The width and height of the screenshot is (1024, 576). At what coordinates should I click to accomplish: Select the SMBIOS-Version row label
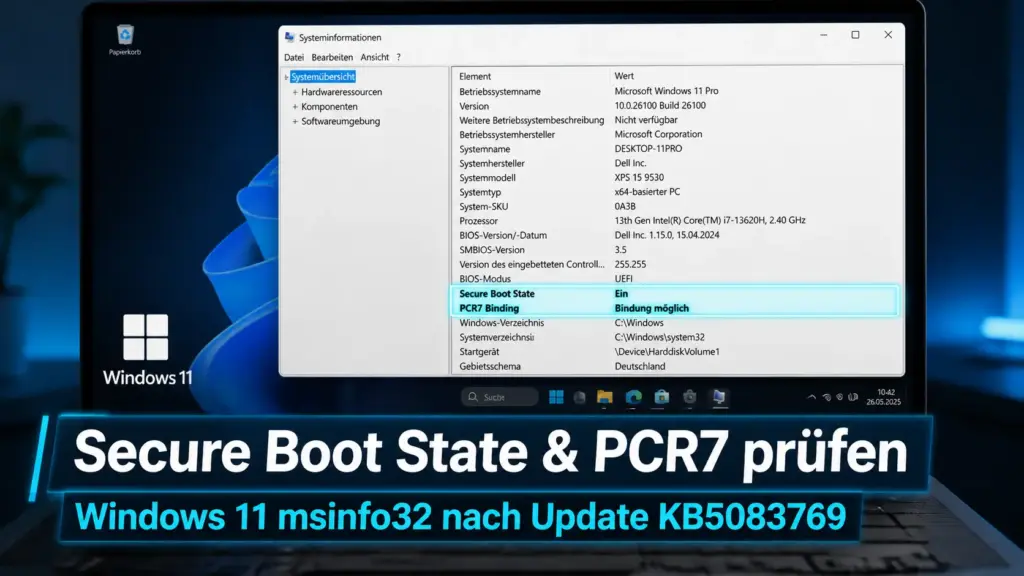pyautogui.click(x=492, y=249)
